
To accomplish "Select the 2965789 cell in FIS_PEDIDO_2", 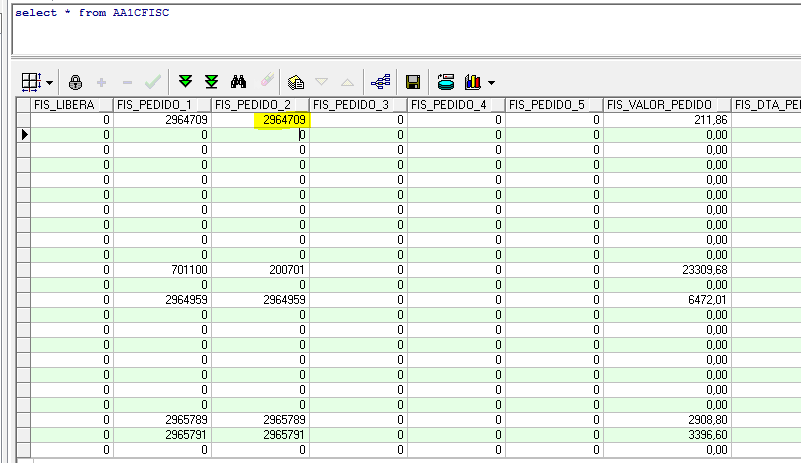I will 261,420.
